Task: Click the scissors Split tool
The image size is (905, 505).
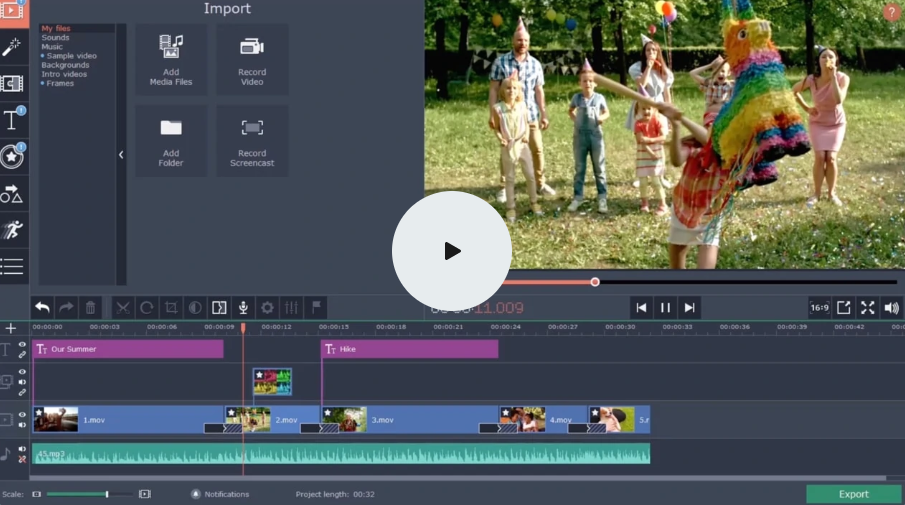Action: coord(122,308)
